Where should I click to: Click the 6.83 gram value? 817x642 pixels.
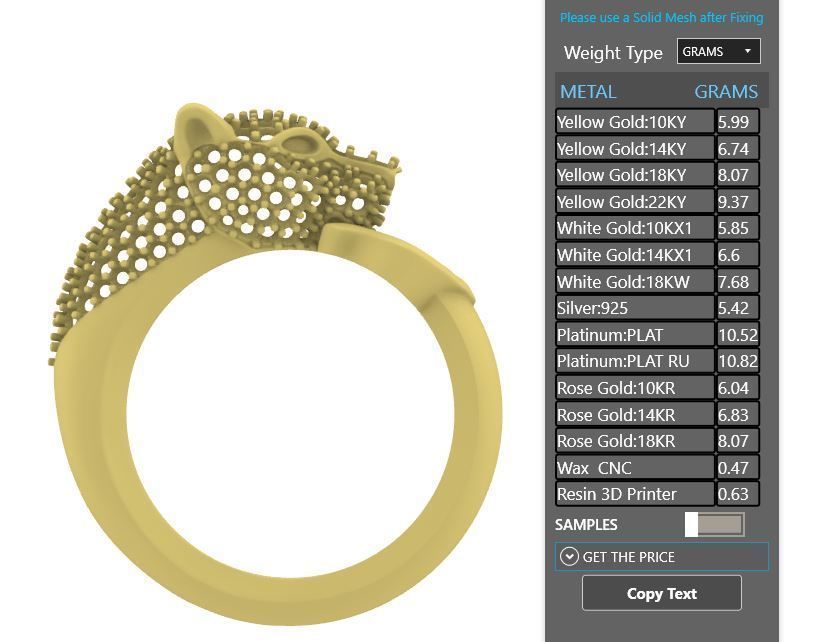pyautogui.click(x=738, y=414)
